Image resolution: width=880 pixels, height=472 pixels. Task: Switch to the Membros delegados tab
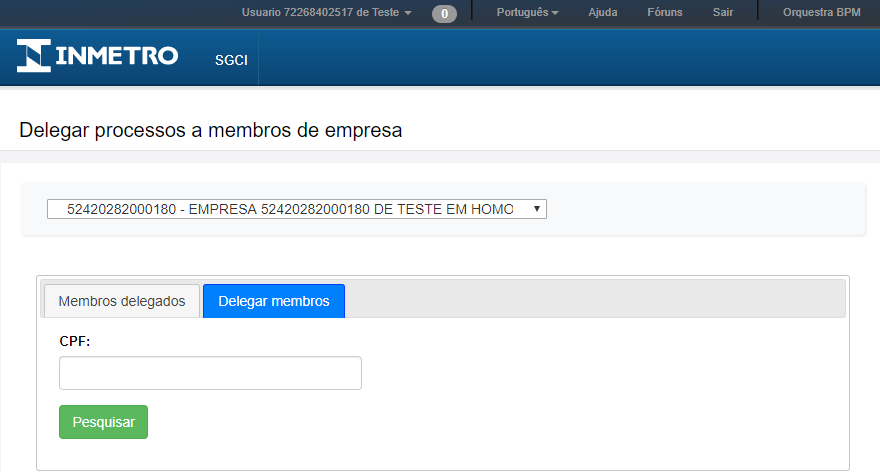[x=121, y=301]
